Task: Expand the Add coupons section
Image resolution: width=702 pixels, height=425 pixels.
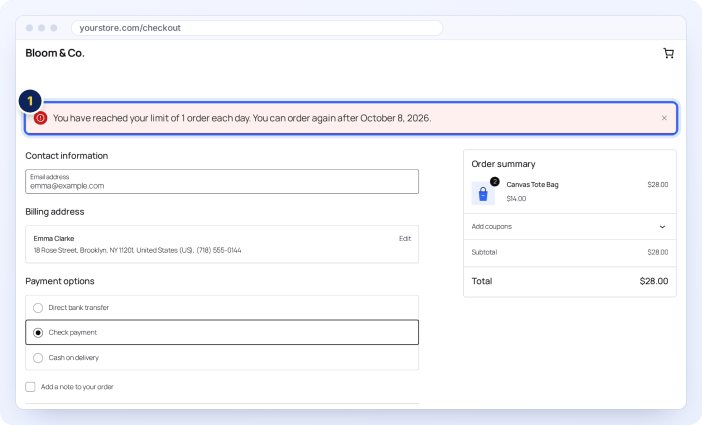Action: [x=569, y=227]
